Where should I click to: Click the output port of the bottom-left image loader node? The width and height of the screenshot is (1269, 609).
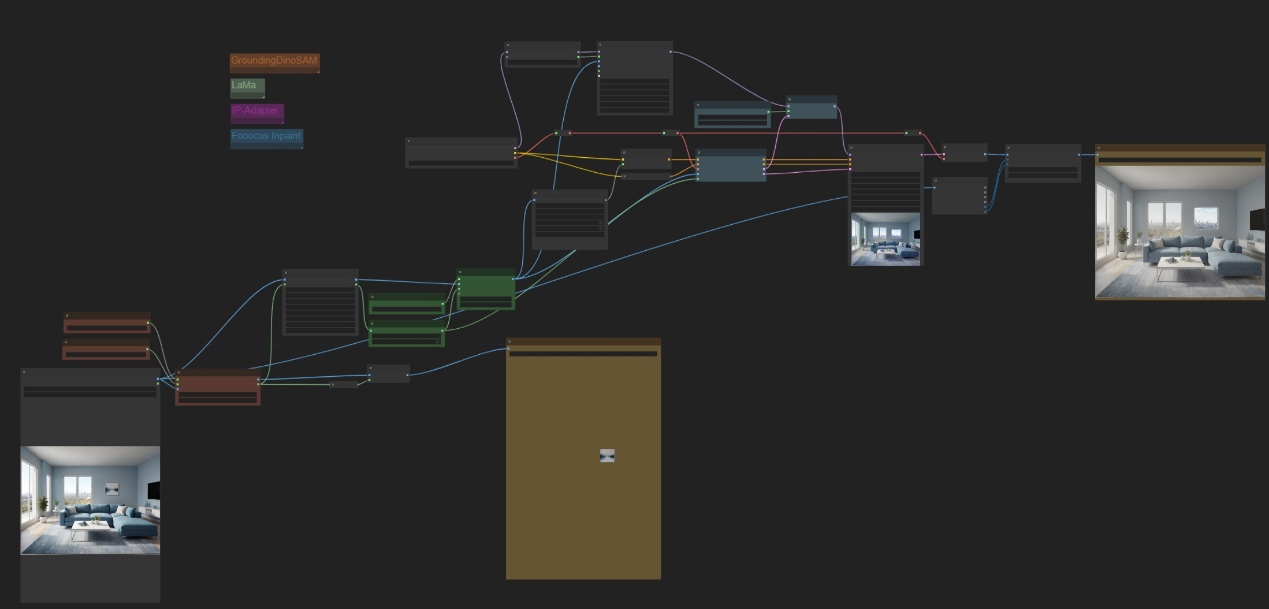pos(158,380)
